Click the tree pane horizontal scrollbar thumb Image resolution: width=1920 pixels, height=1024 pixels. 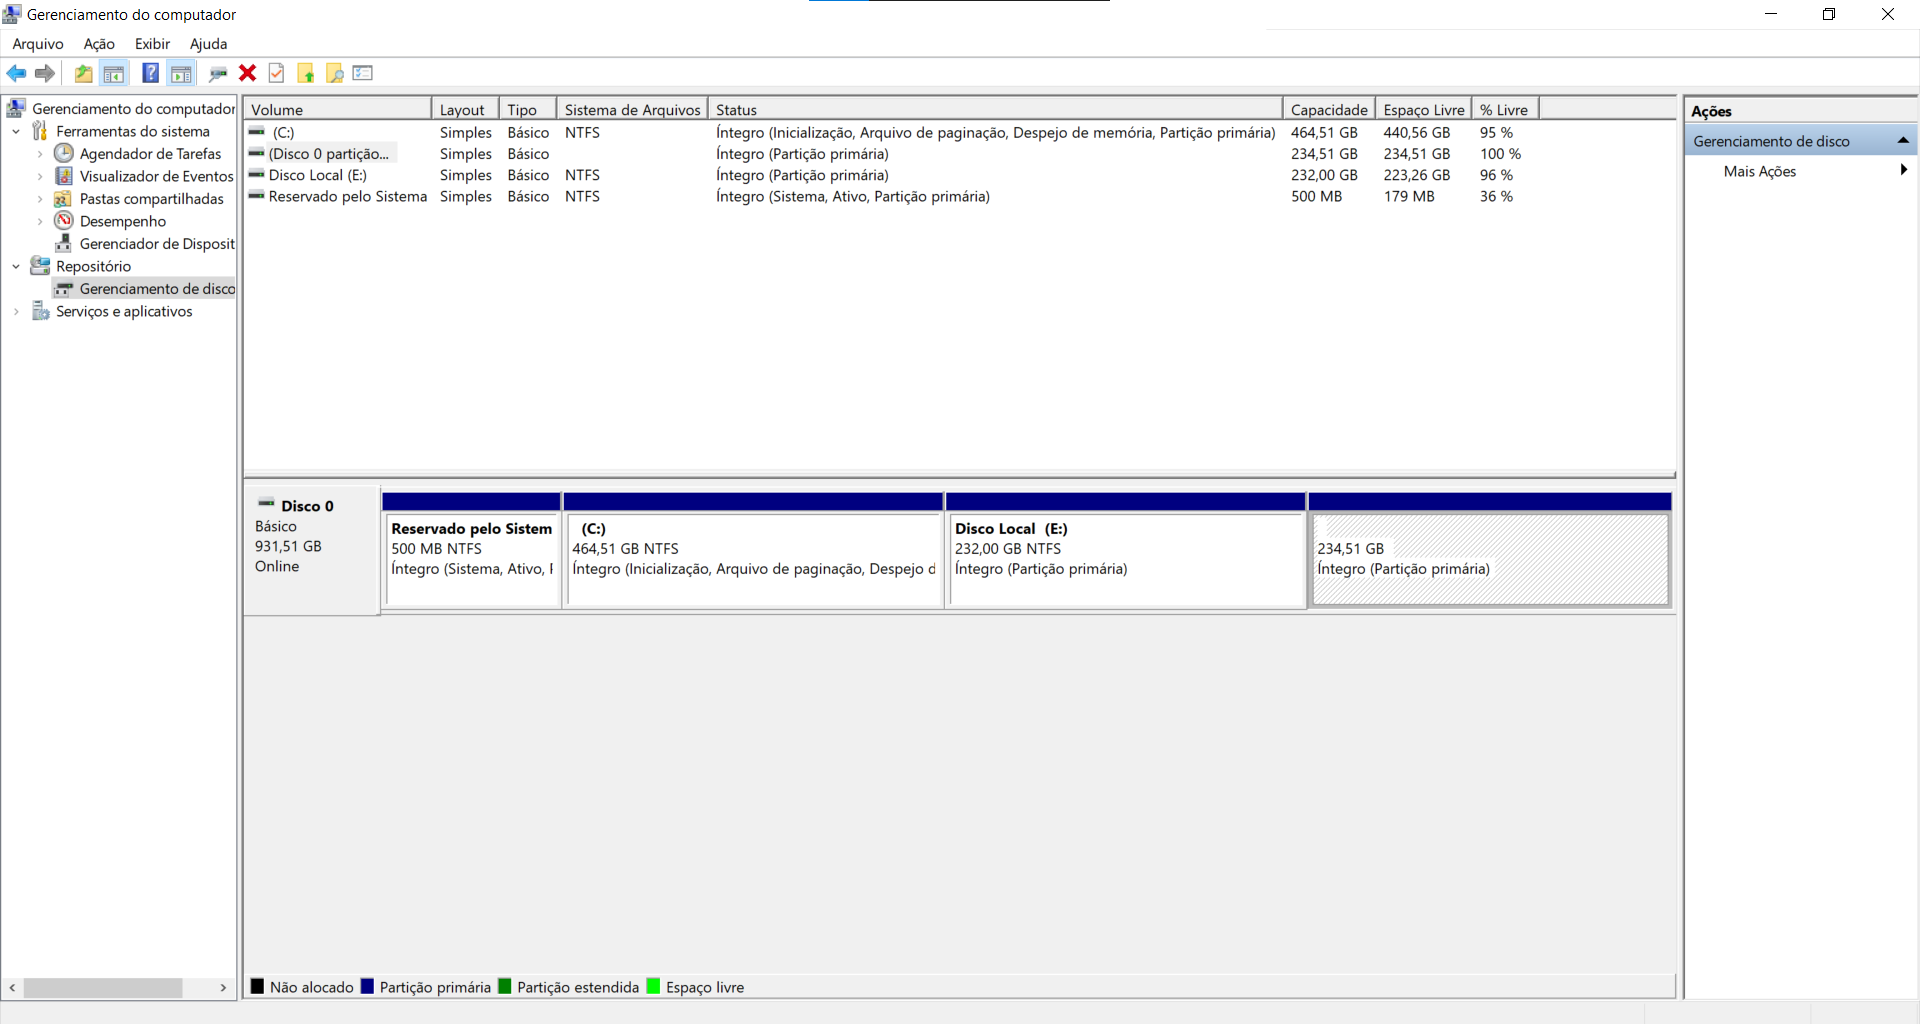click(x=103, y=988)
